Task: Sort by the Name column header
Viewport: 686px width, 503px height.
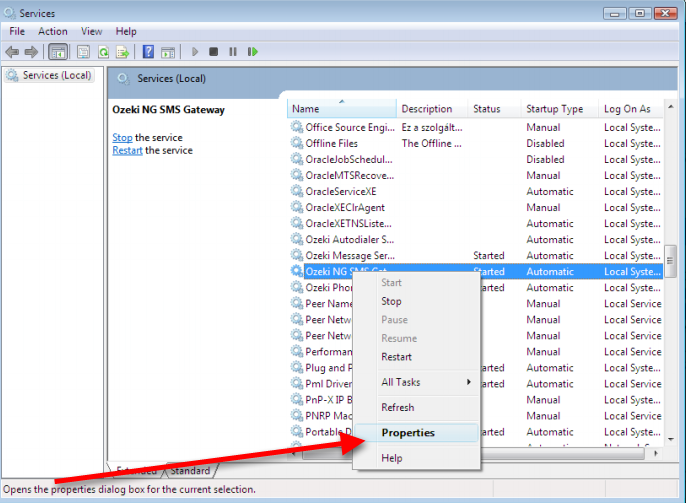Action: (x=342, y=108)
